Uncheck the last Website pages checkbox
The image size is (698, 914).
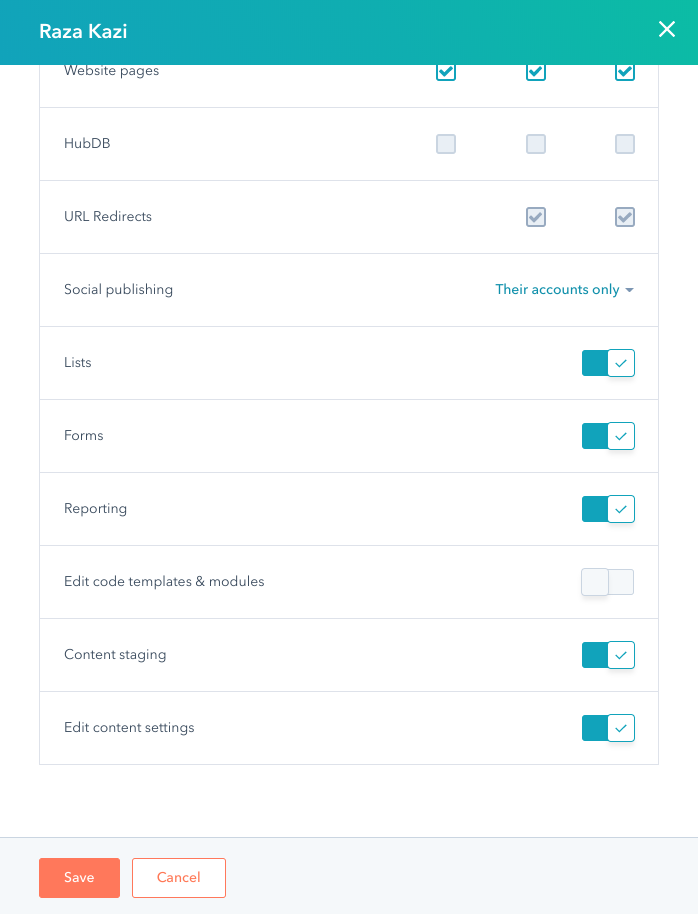click(x=625, y=71)
